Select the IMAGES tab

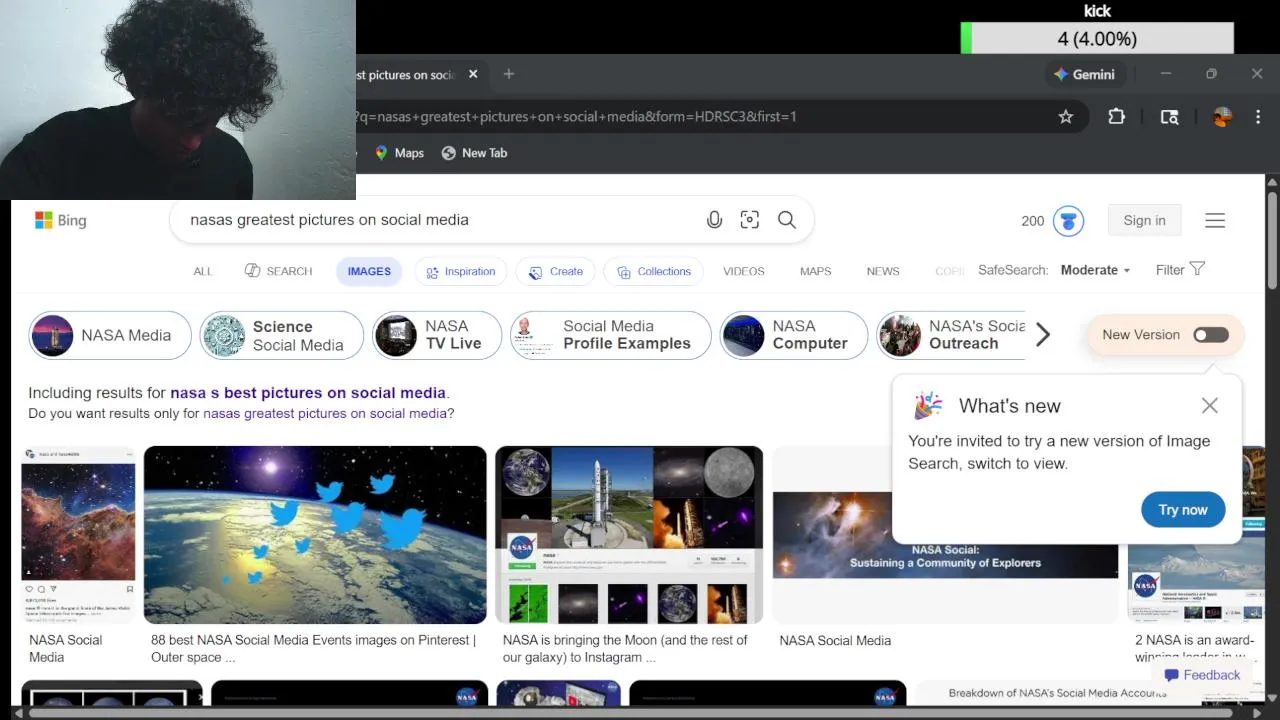tap(369, 271)
